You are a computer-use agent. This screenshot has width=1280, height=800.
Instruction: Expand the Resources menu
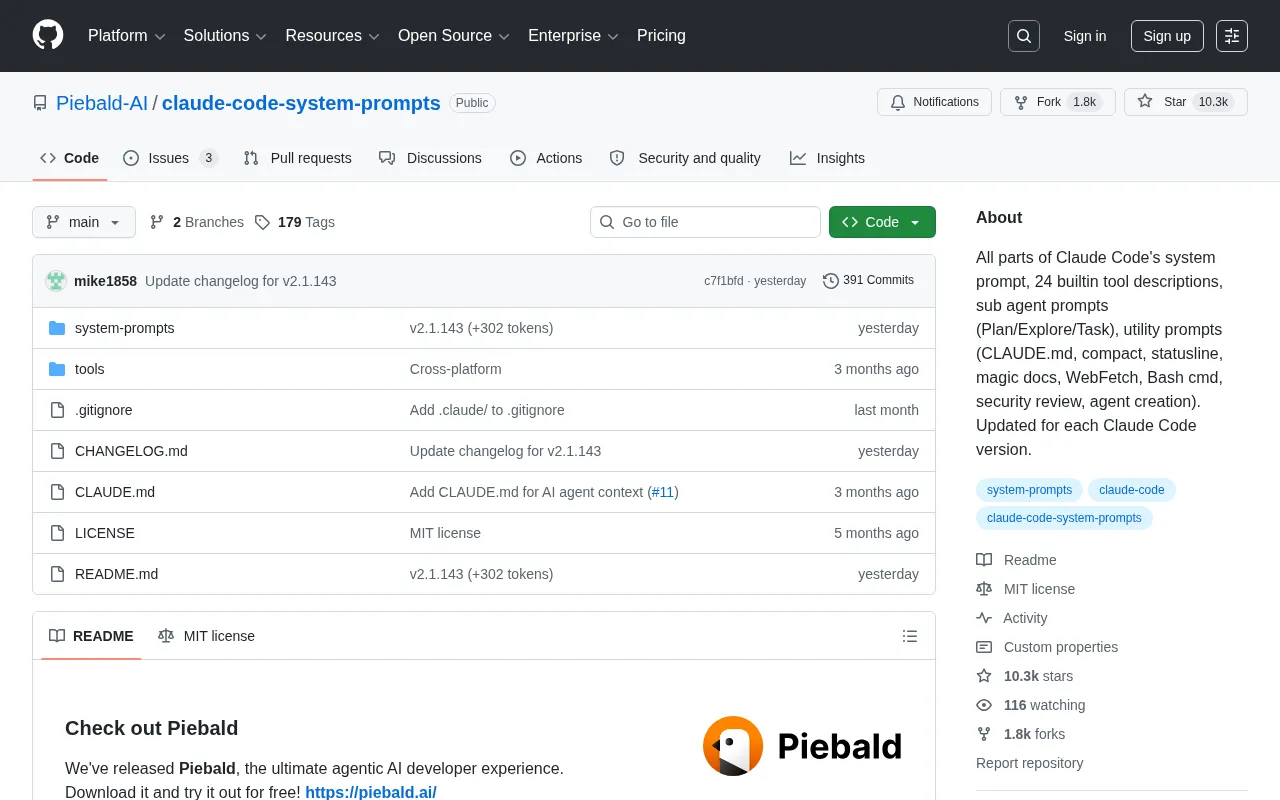click(x=332, y=36)
